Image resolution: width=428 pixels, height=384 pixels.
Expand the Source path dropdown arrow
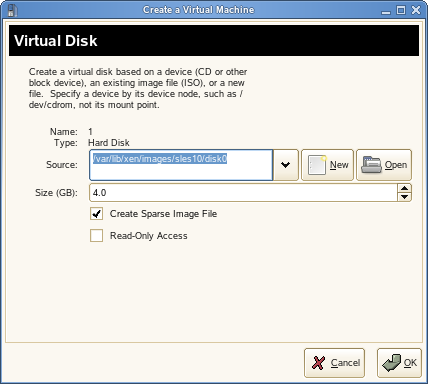pos(285,165)
